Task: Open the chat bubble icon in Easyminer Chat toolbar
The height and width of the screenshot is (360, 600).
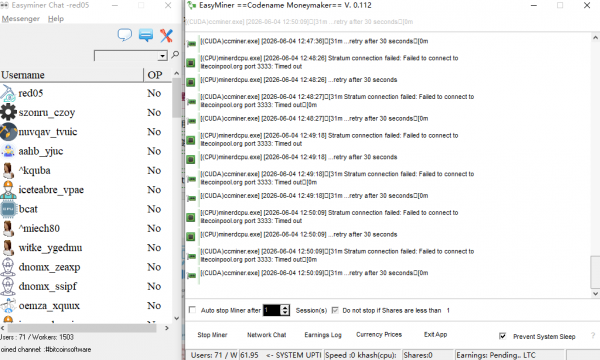Action: click(124, 35)
